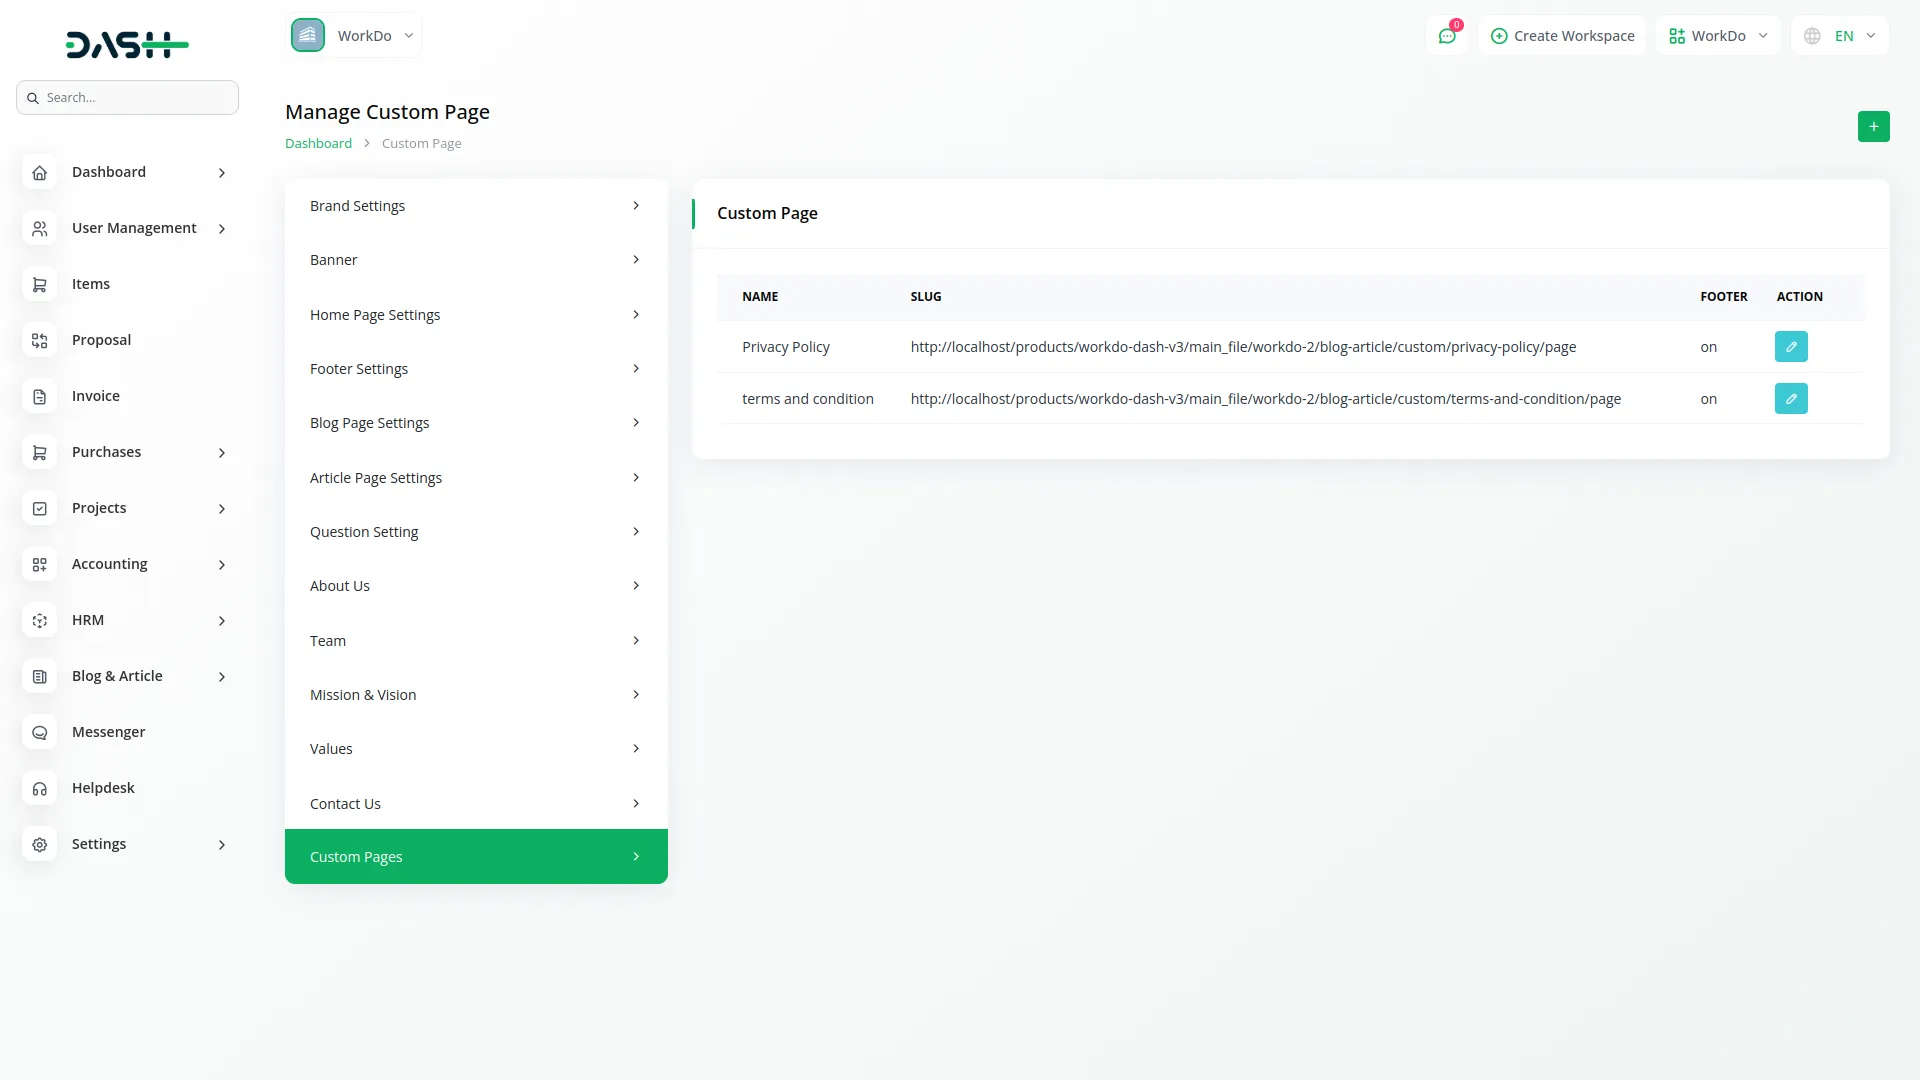Click the Invoice sidebar icon
Image resolution: width=1920 pixels, height=1080 pixels.
click(39, 397)
